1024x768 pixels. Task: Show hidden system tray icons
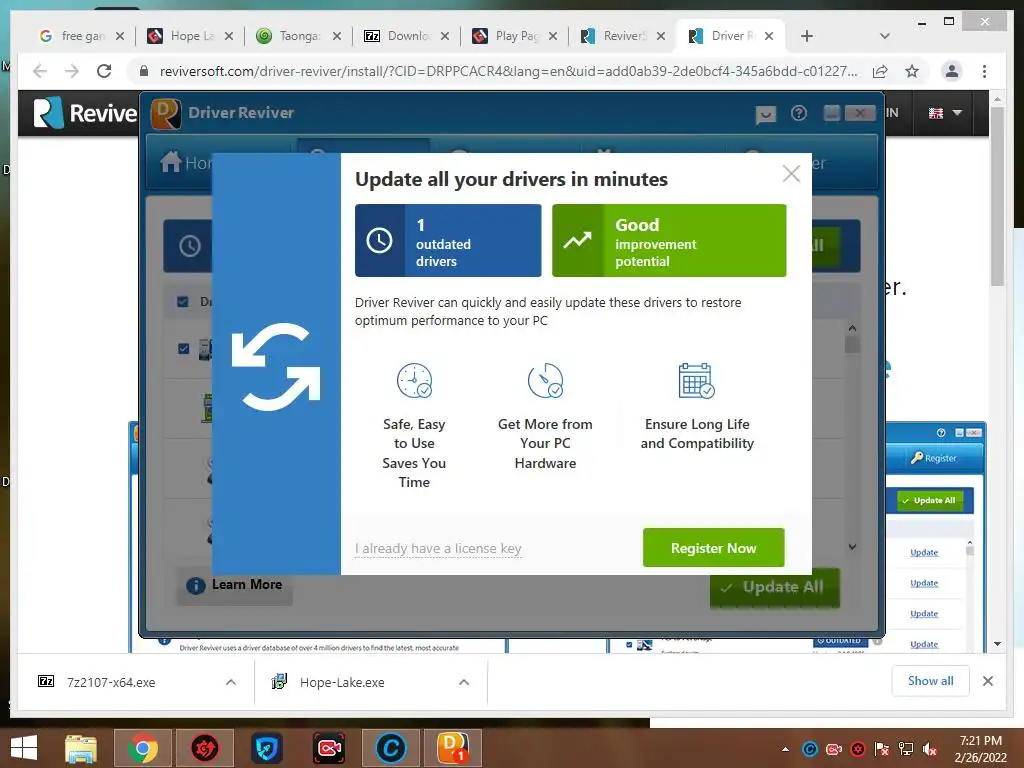785,749
